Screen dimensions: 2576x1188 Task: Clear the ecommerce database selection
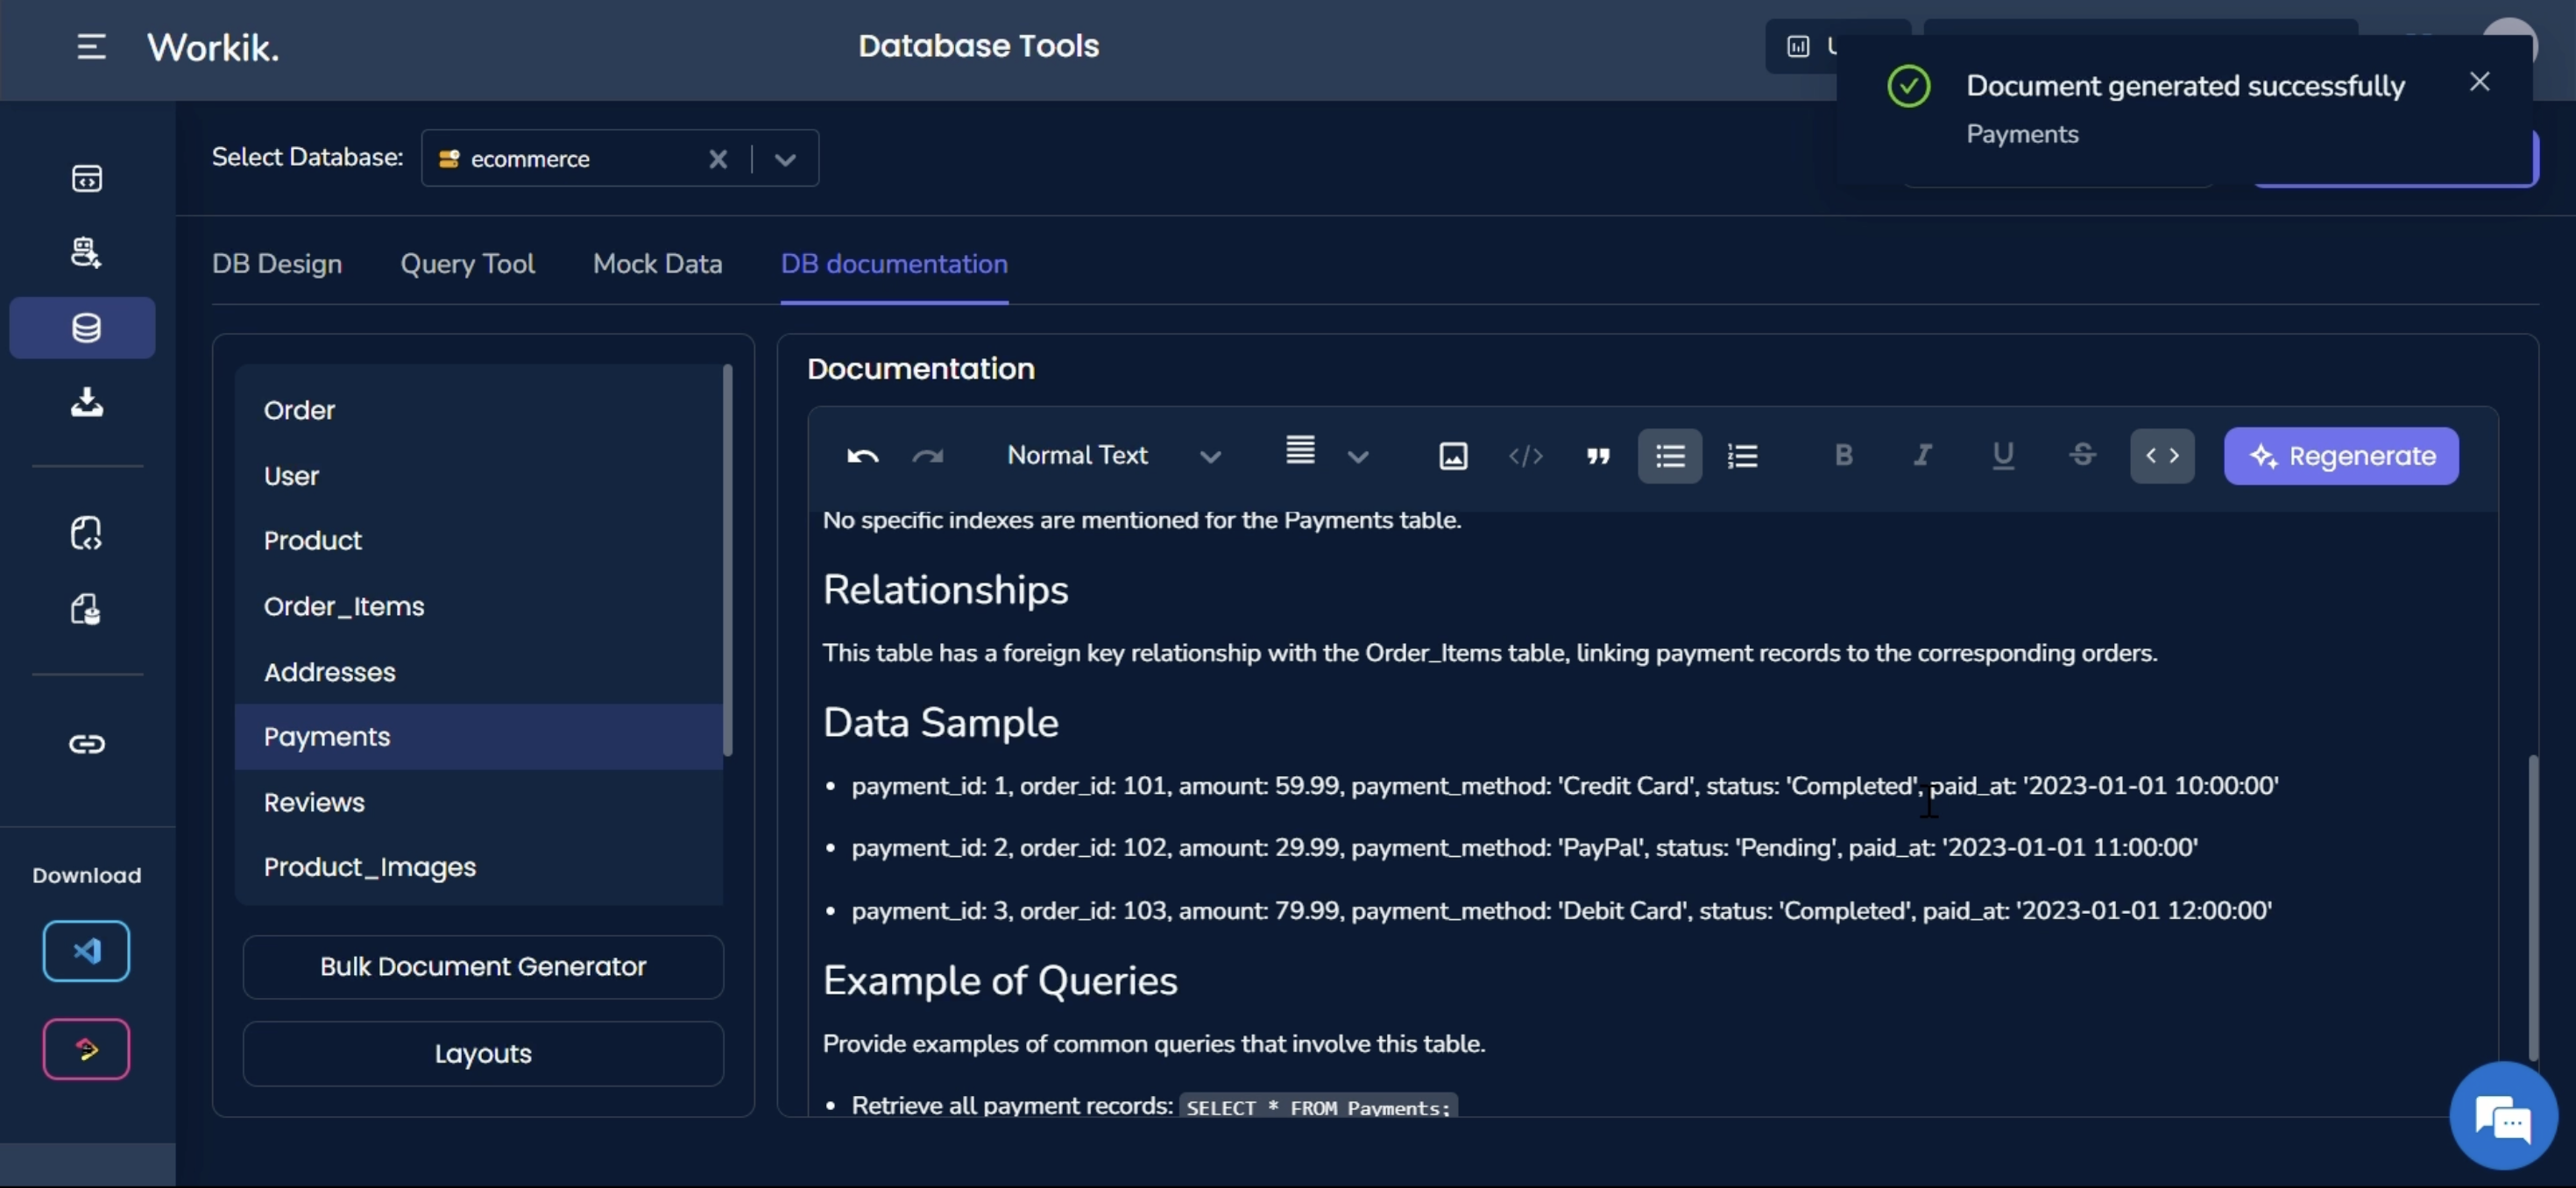point(718,159)
